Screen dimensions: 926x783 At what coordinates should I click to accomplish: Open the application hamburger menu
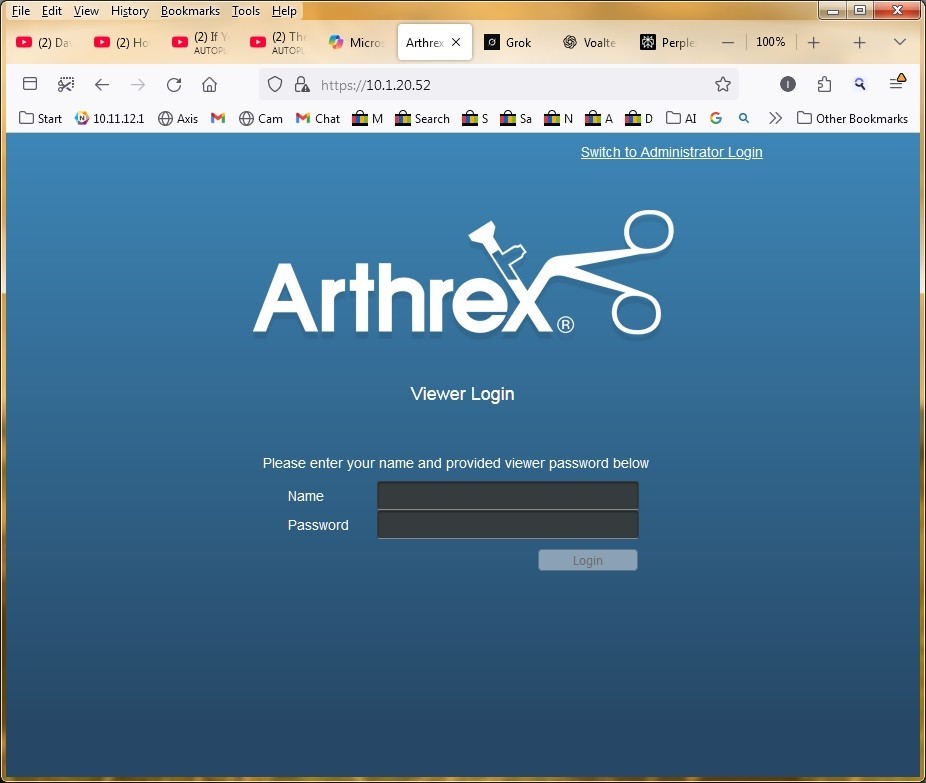[x=897, y=83]
